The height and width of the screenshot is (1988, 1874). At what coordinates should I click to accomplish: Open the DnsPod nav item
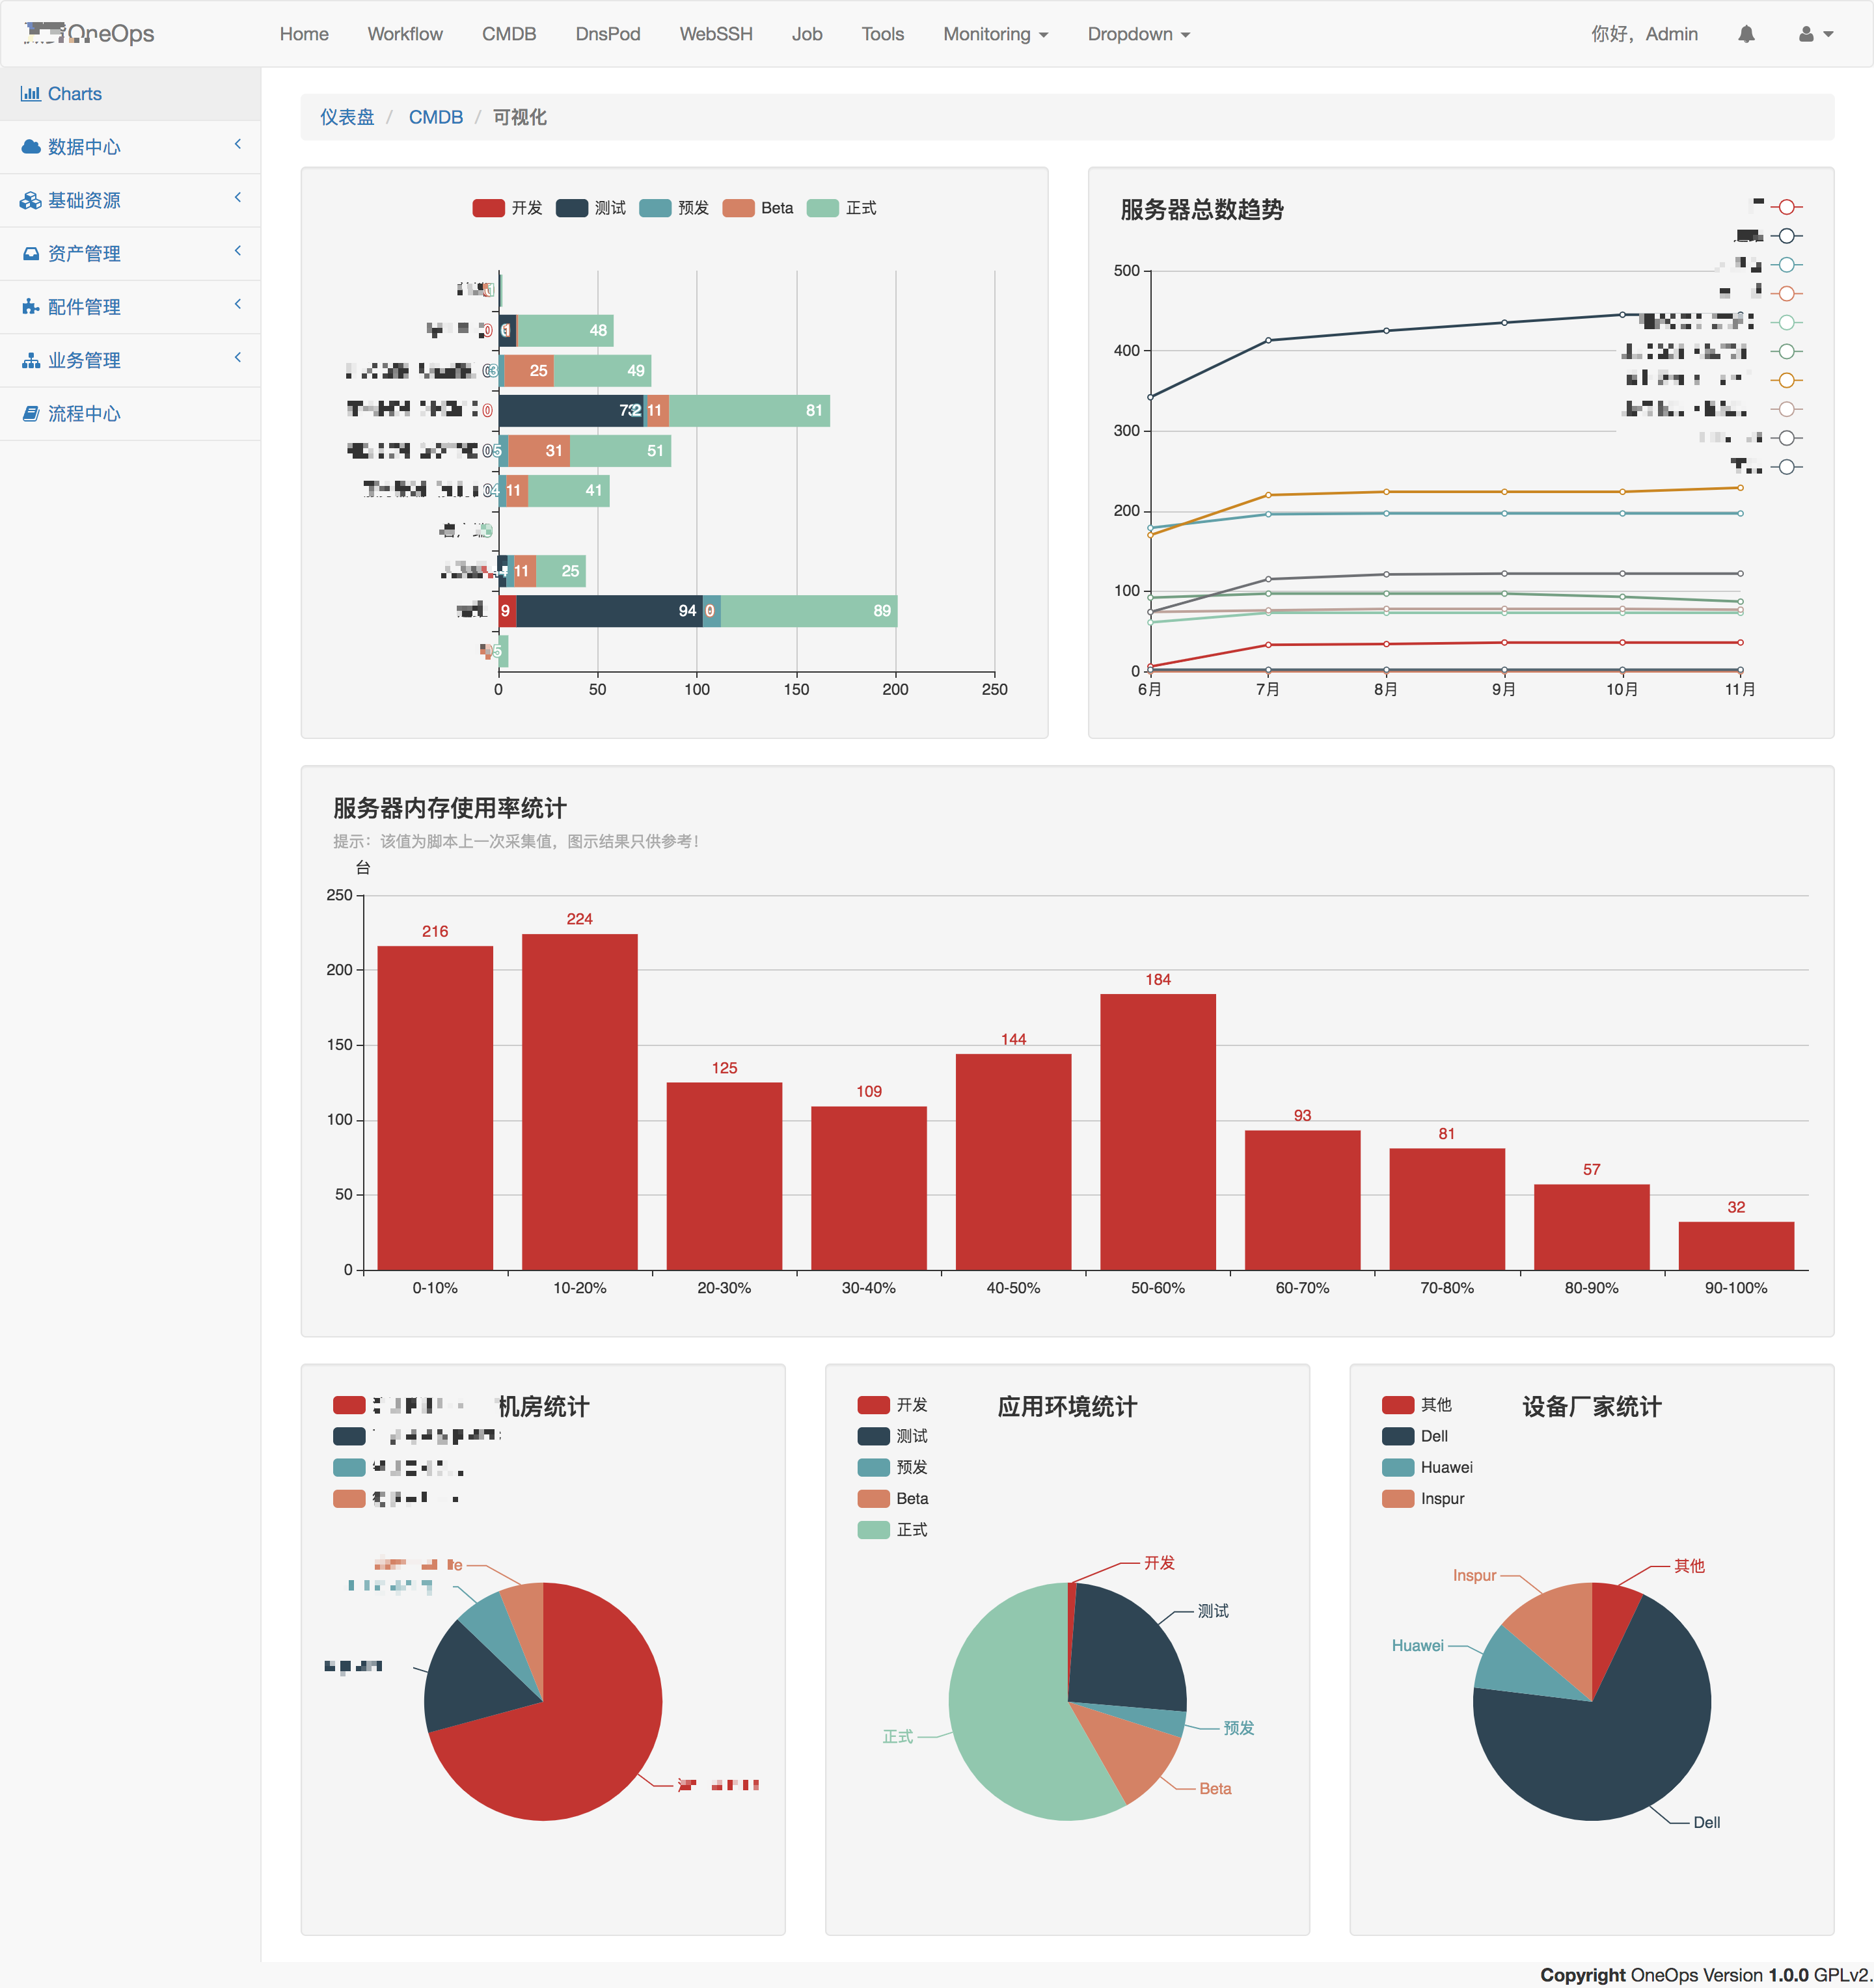pyautogui.click(x=608, y=34)
